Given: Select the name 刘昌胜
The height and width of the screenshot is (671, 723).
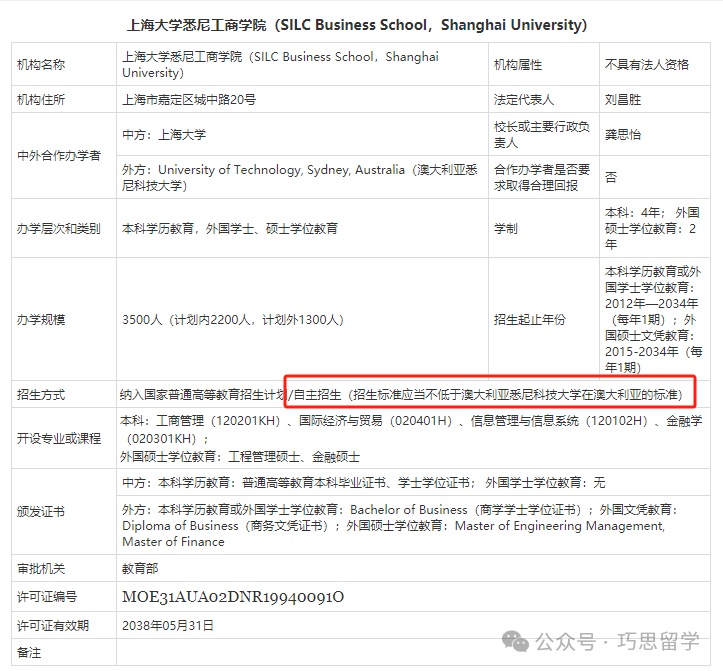Looking at the screenshot, I should [x=623, y=100].
